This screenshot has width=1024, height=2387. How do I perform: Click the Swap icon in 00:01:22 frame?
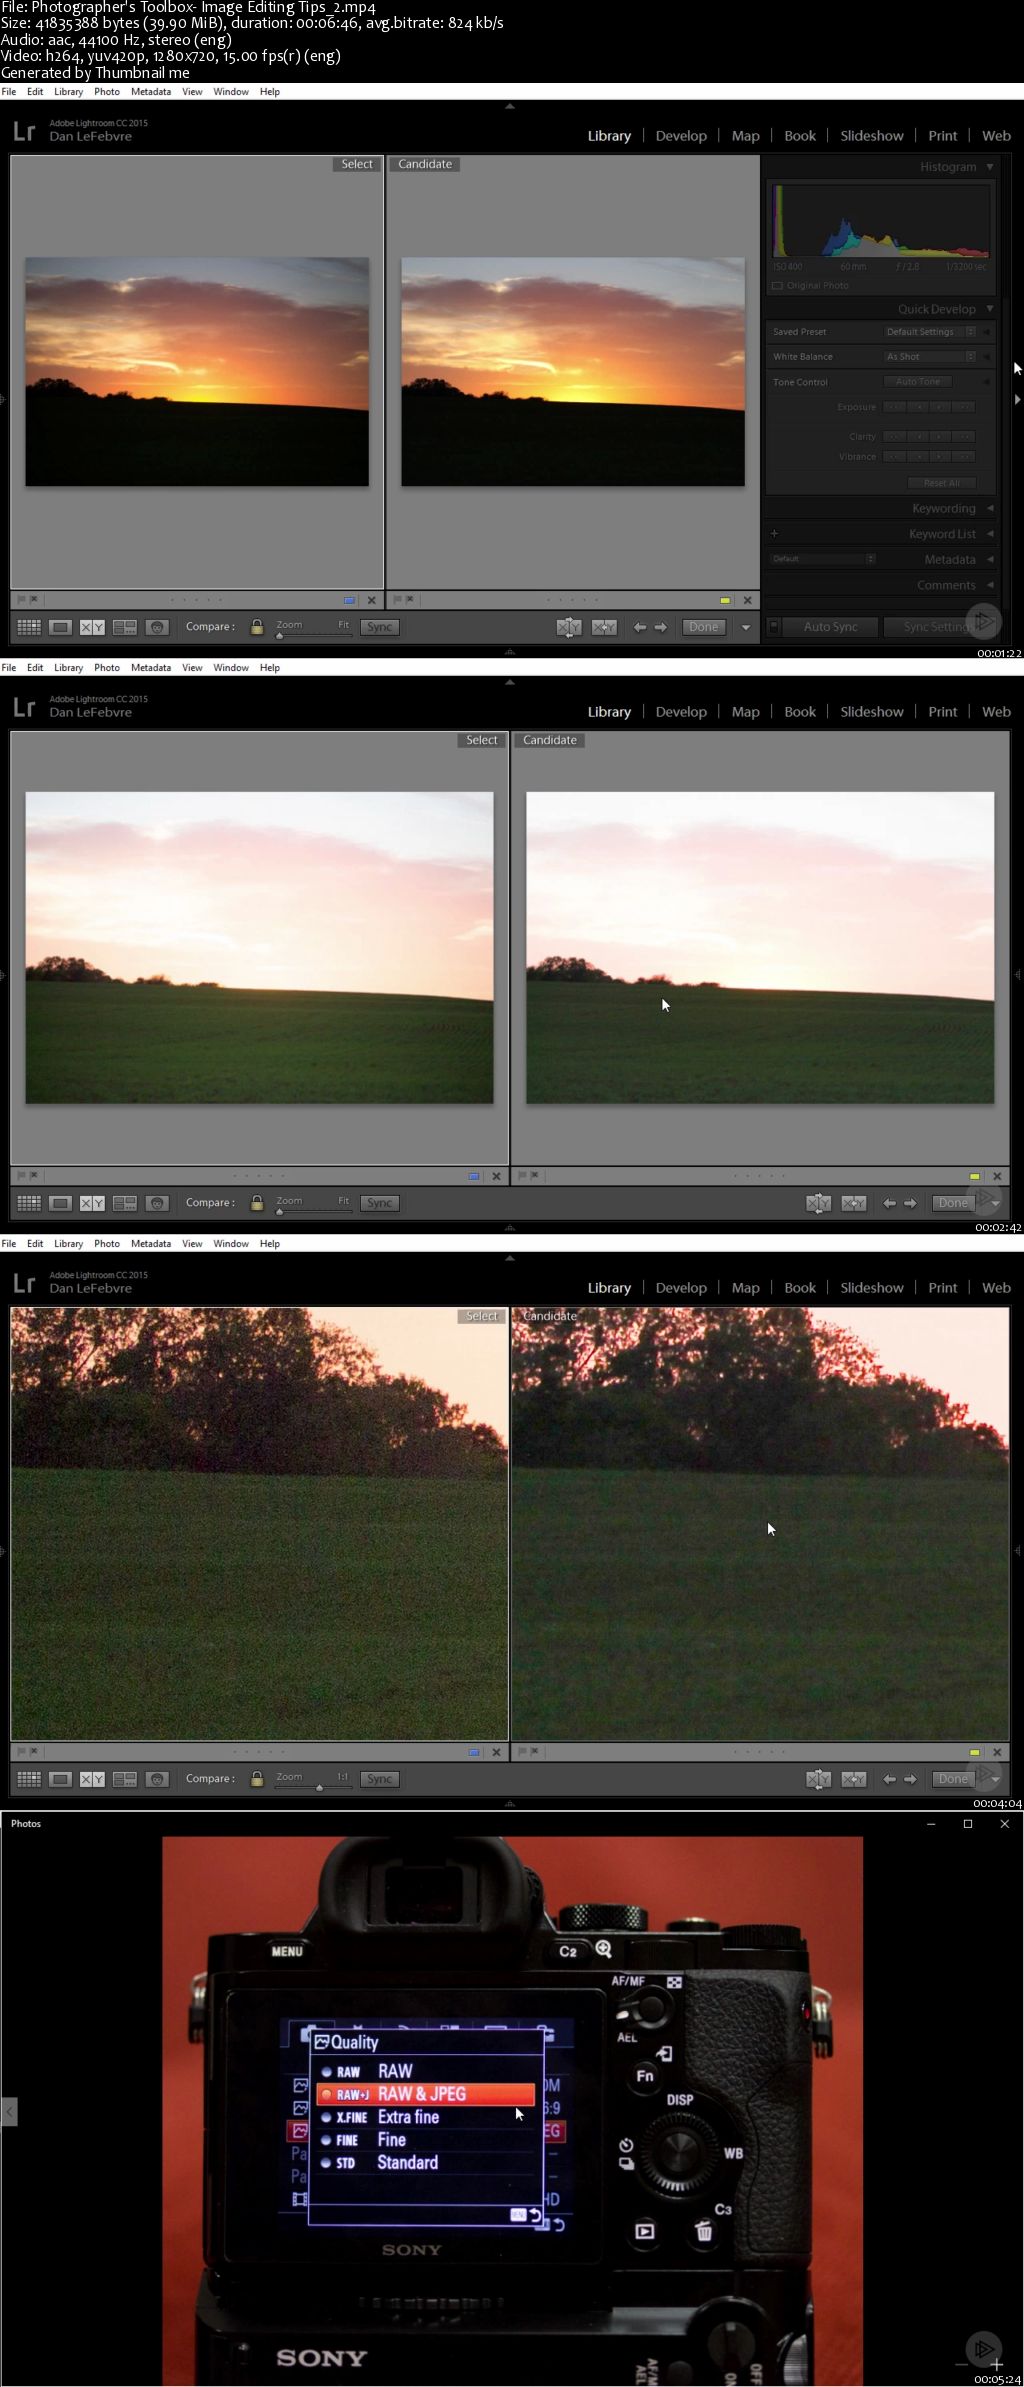point(569,627)
